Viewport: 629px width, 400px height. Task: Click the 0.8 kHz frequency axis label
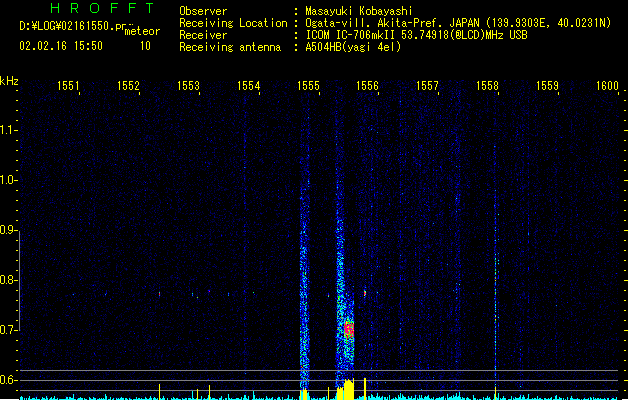point(8,280)
